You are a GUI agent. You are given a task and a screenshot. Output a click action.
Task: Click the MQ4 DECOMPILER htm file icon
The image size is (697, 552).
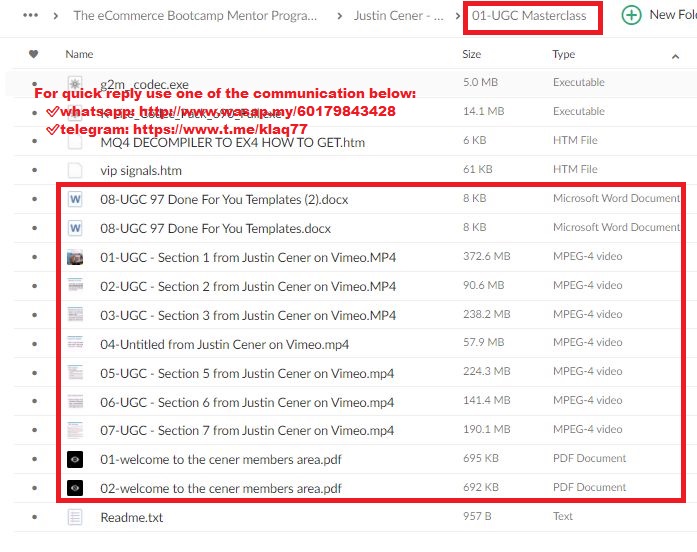pos(75,142)
